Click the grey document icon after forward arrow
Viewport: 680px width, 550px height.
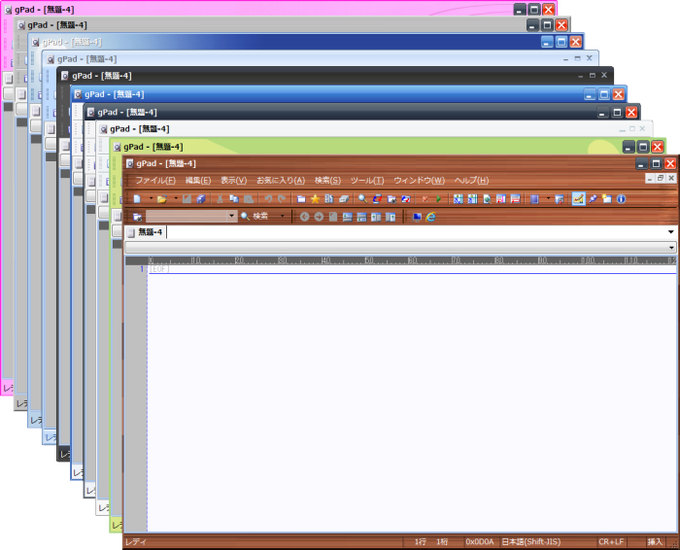(x=333, y=216)
